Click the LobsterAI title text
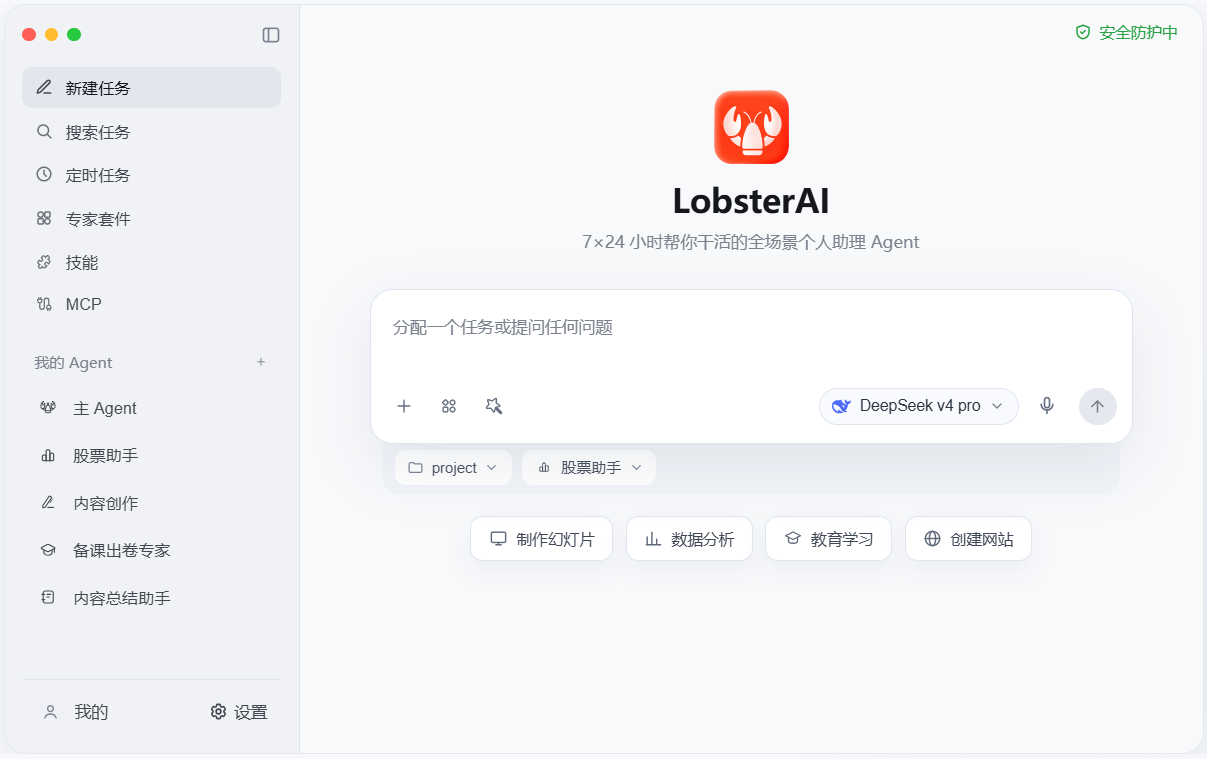Screen dimensions: 1207x759 751,201
